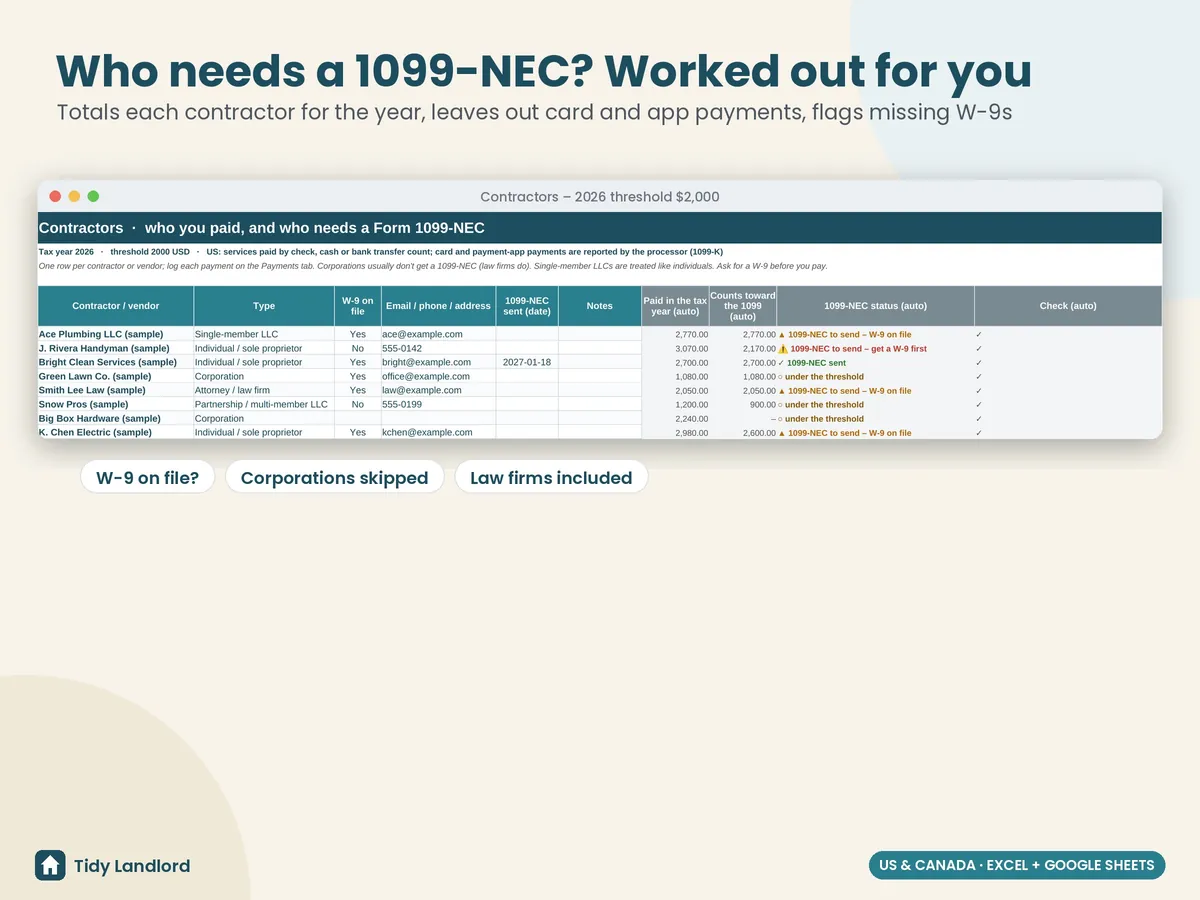Click the "Counts toward the 1099 (auto)" header
1200x900 pixels.
[743, 306]
